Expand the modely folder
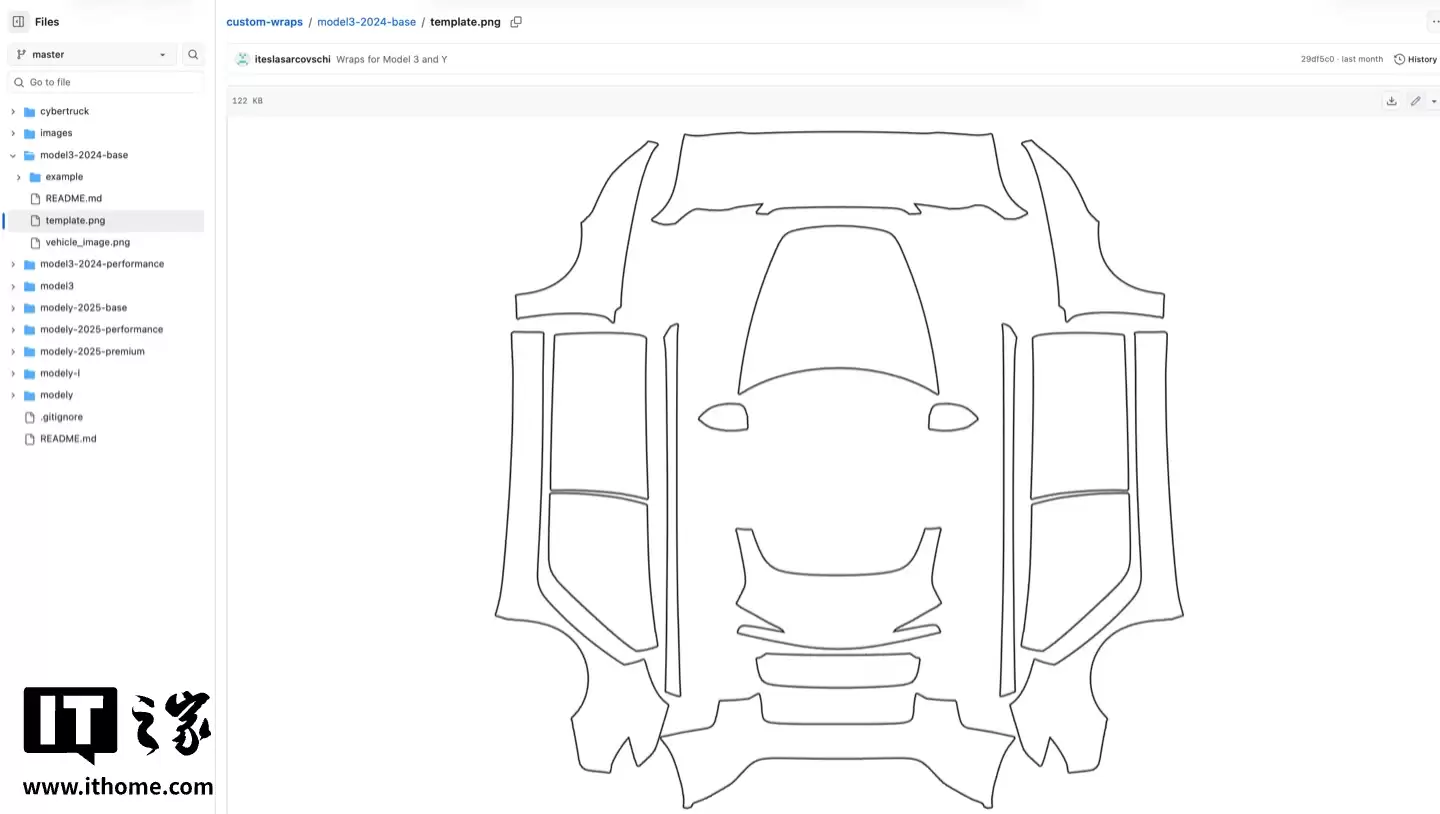Viewport: 1440px width, 814px height. (x=11, y=394)
